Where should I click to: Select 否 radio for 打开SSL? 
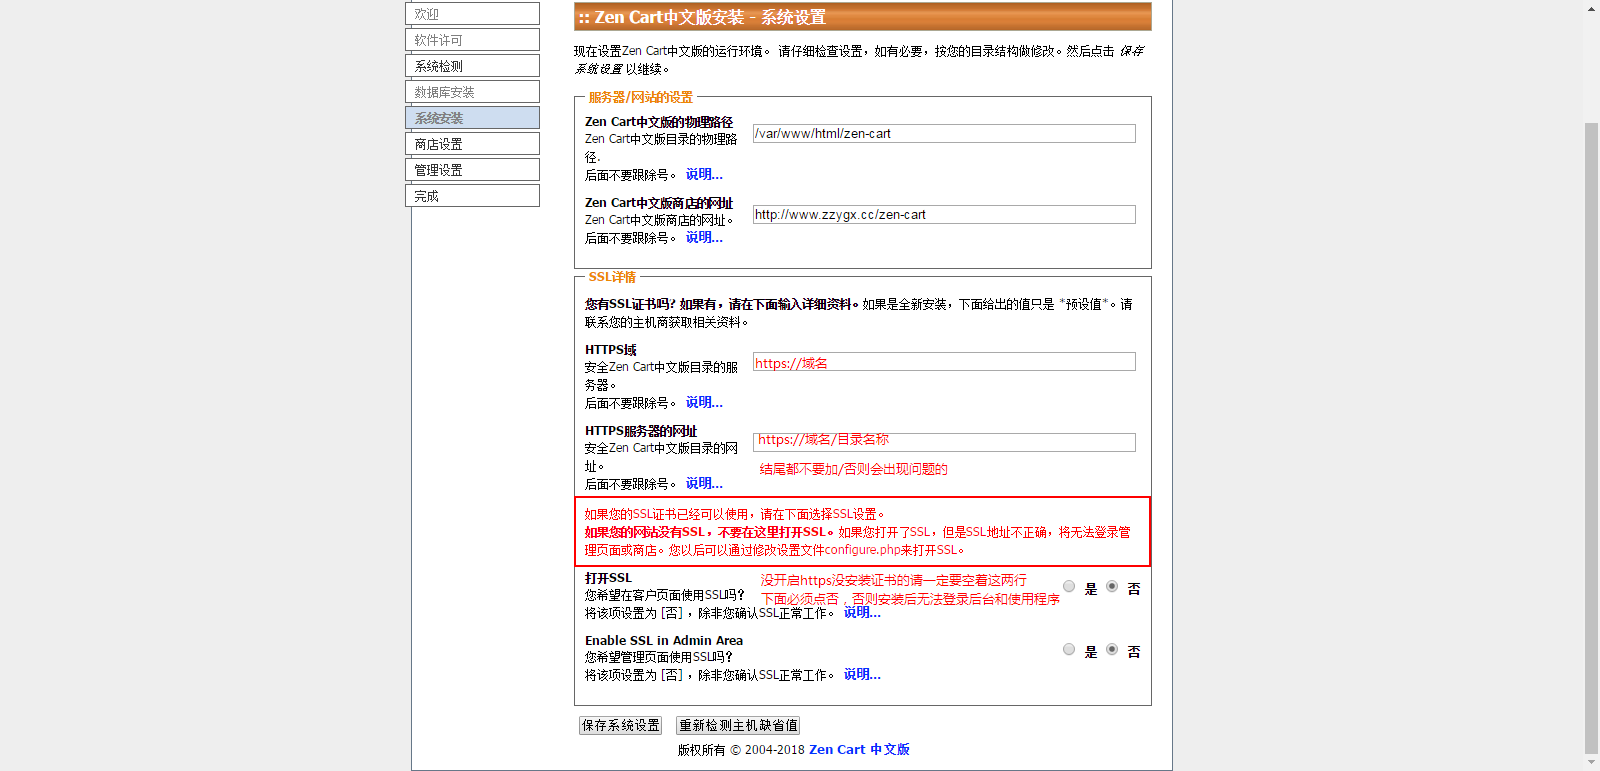click(x=1112, y=587)
